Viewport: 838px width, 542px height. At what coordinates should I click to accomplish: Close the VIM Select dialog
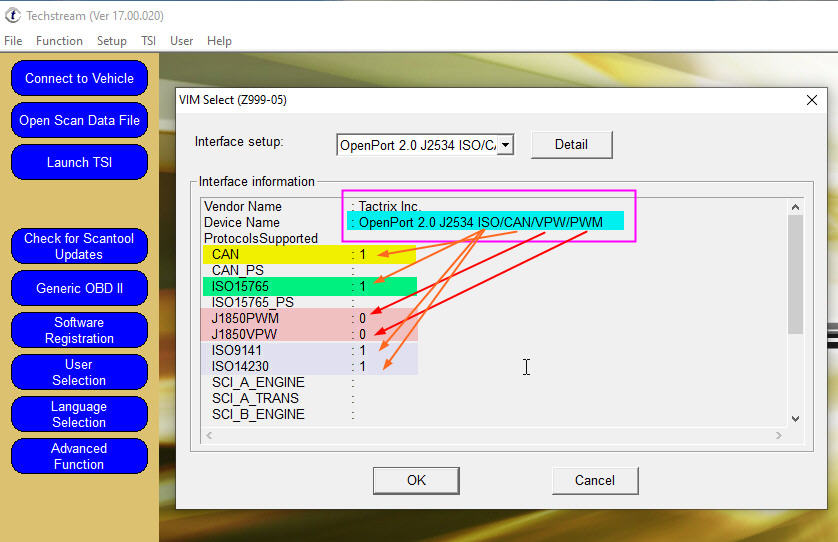pos(812,100)
